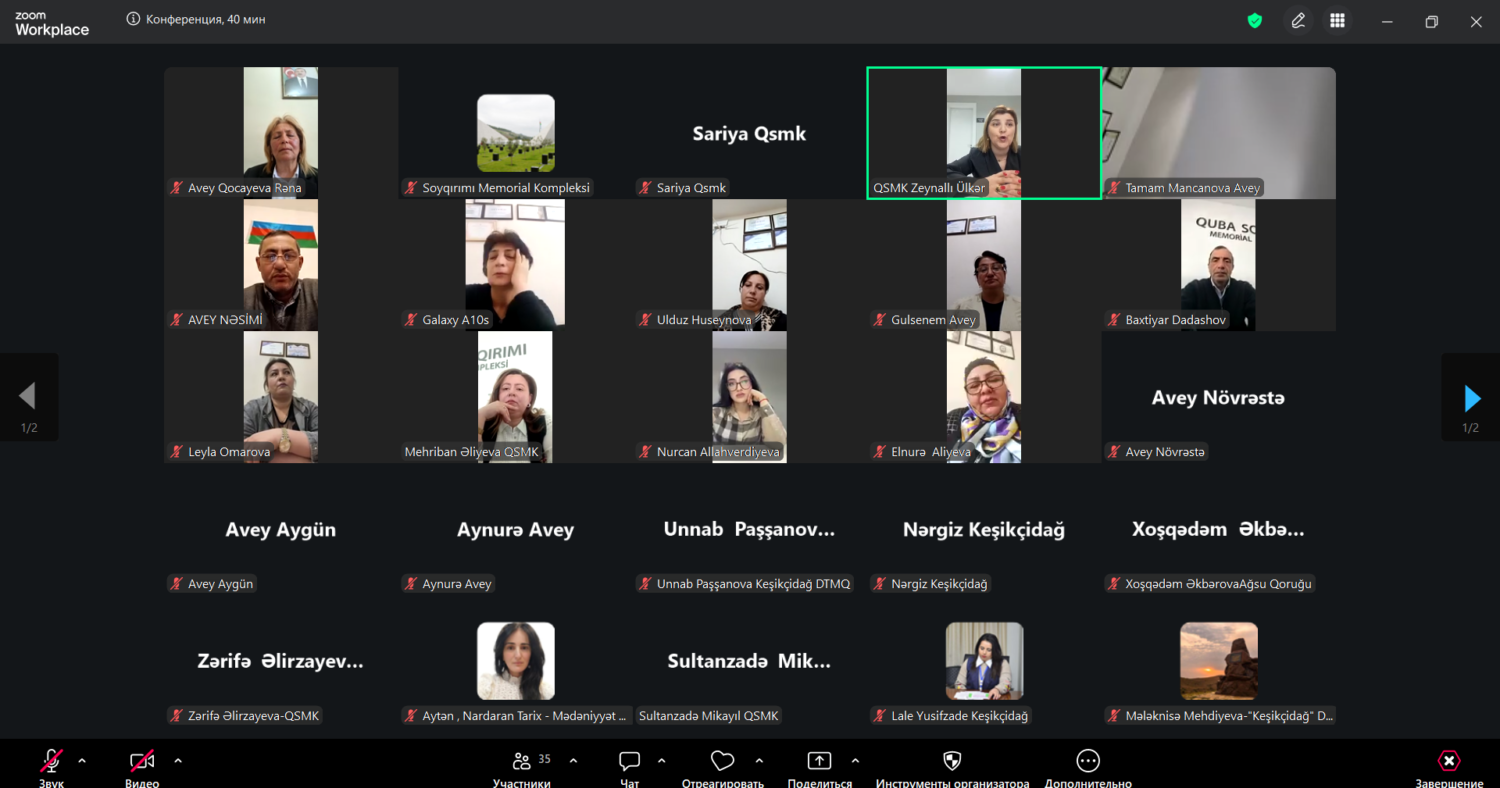Open the Chat panel

629,761
